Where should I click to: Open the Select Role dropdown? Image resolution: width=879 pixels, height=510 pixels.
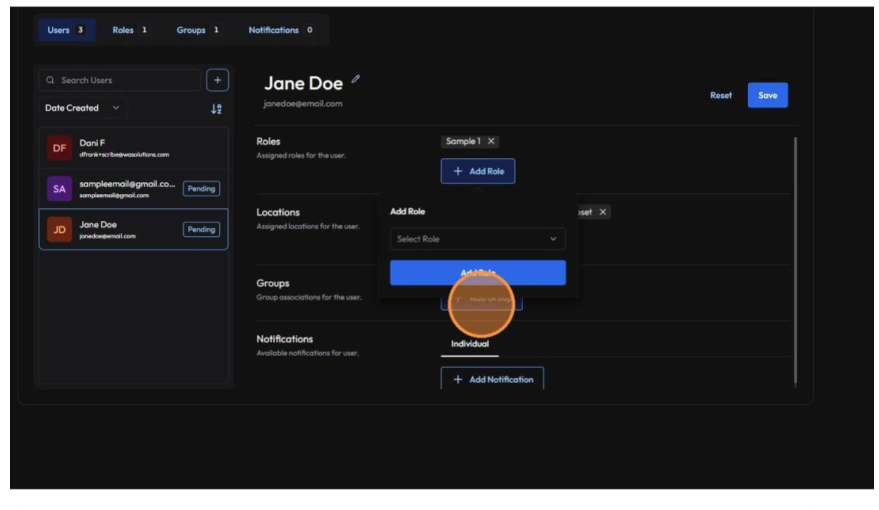[x=478, y=239]
